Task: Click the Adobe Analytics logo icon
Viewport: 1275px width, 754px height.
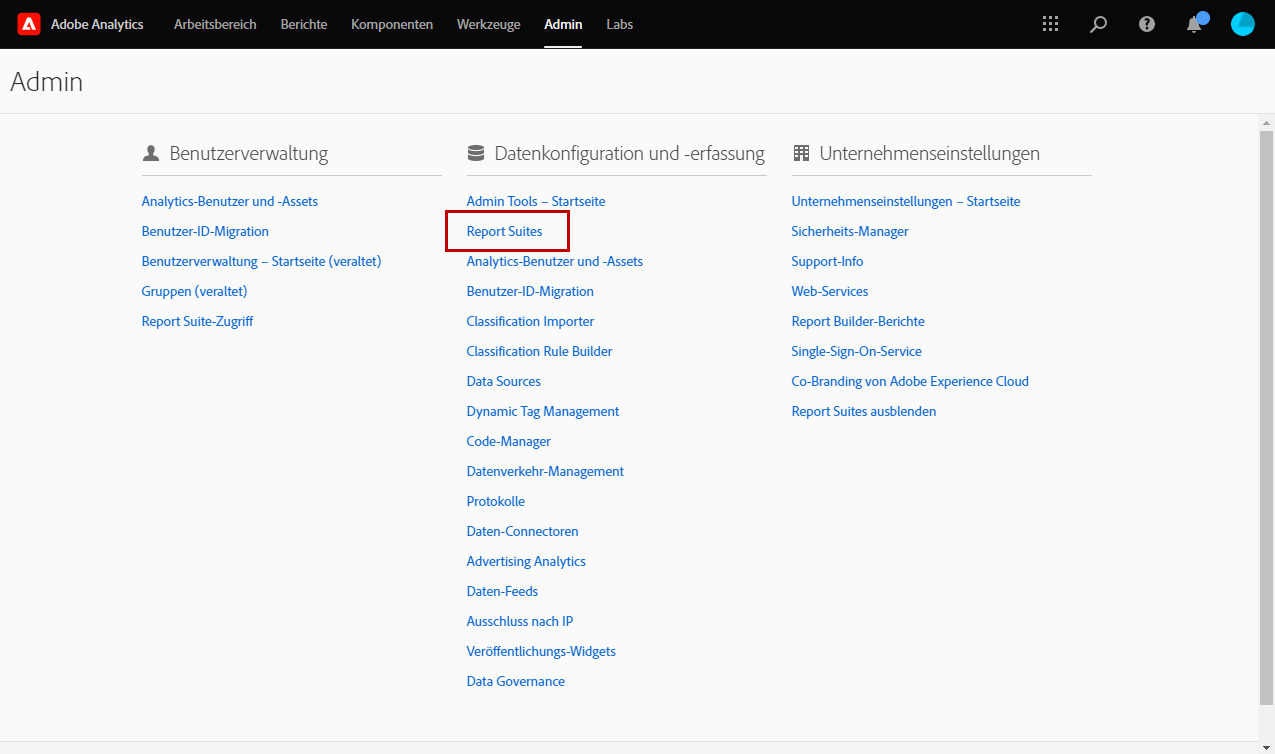Action: [29, 24]
